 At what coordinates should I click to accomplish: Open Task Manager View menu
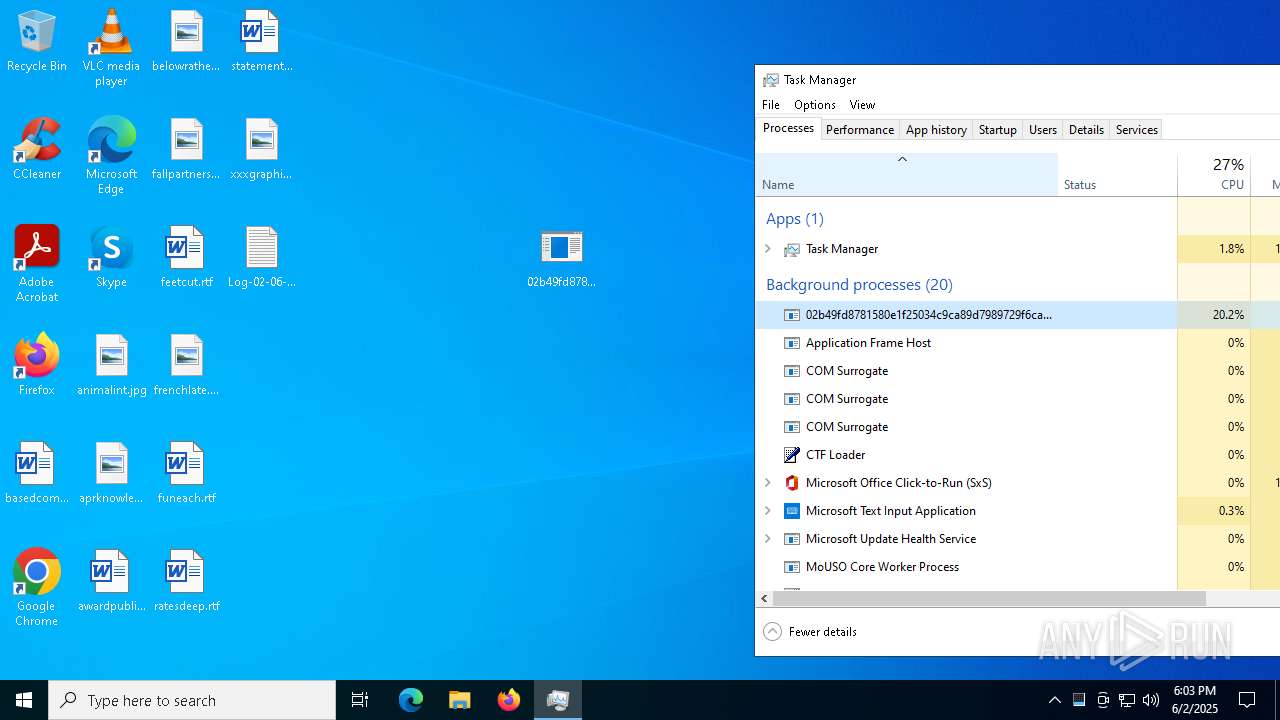862,105
